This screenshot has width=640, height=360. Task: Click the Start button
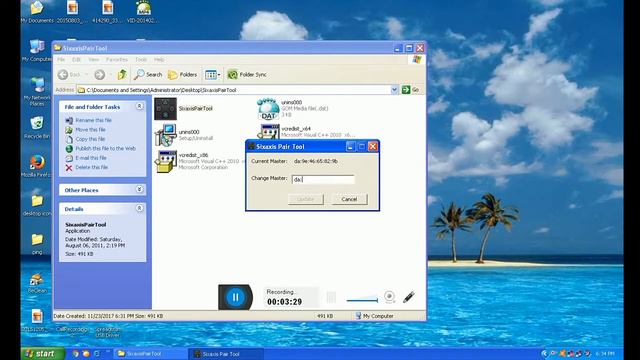pos(42,354)
